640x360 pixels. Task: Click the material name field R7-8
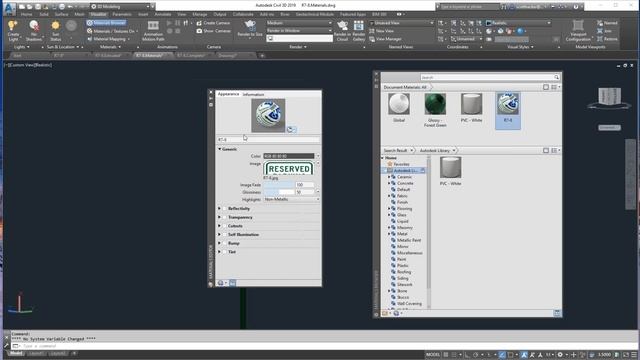(268, 140)
